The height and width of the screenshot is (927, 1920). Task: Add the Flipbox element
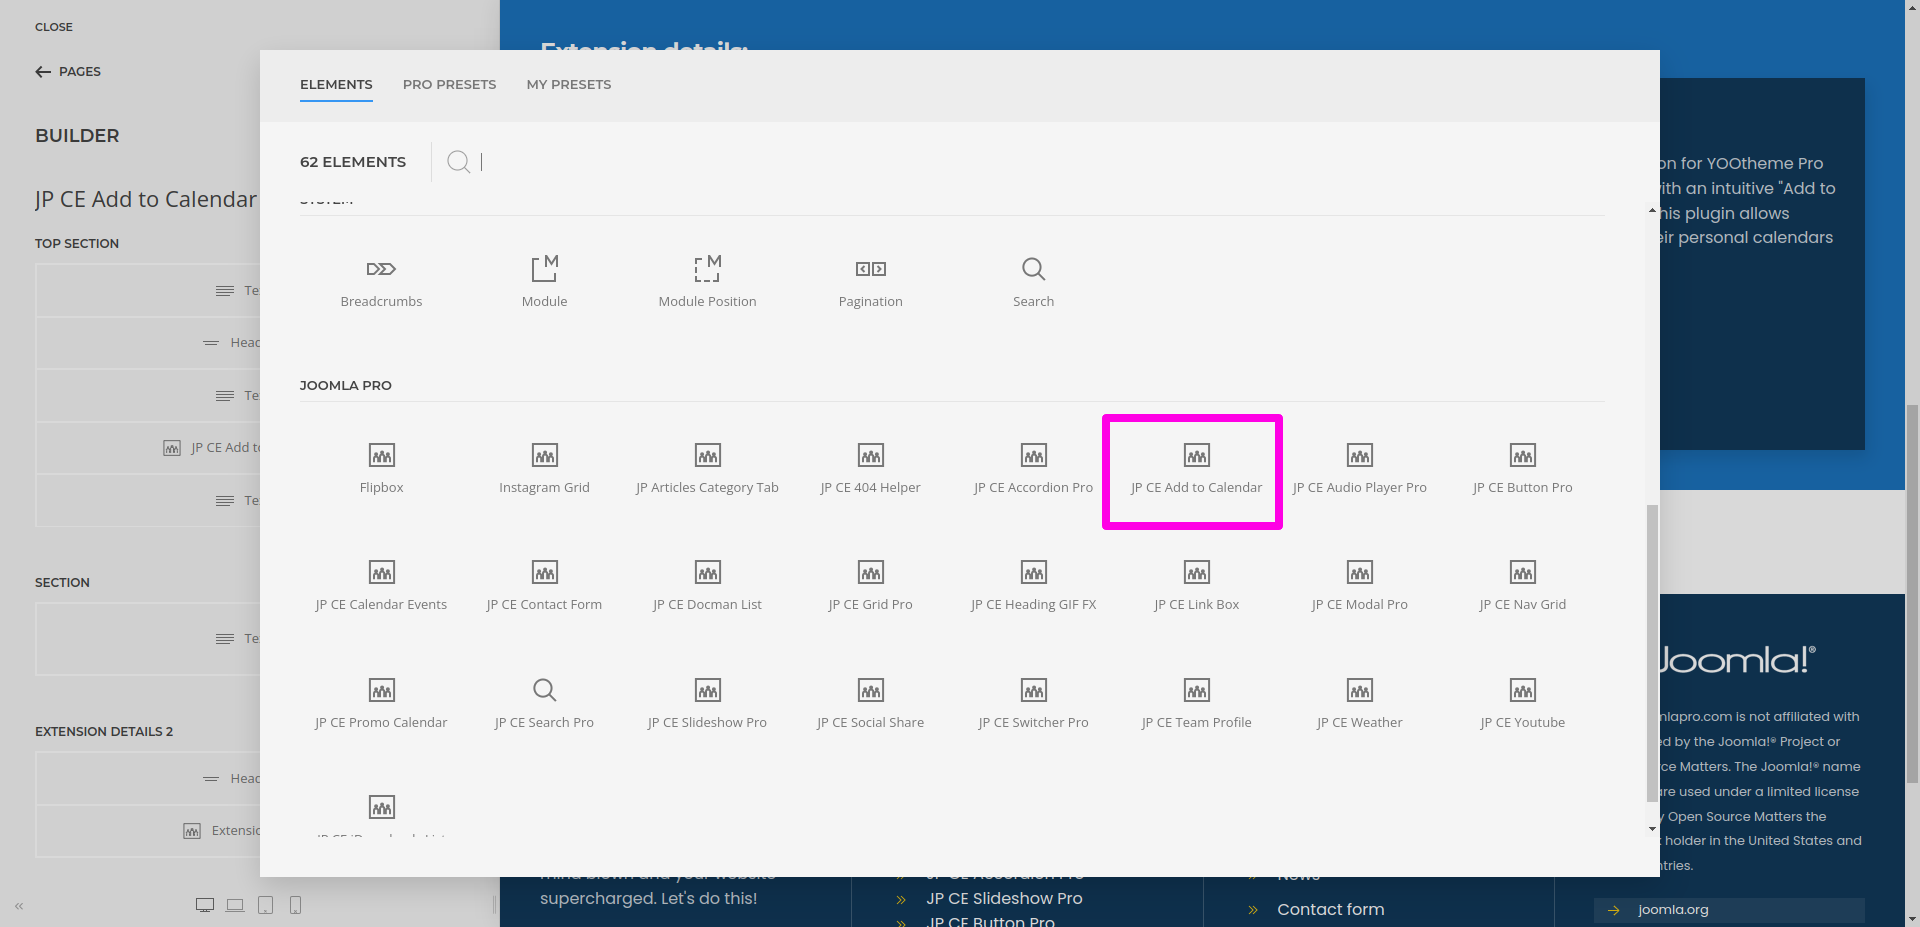(381, 469)
